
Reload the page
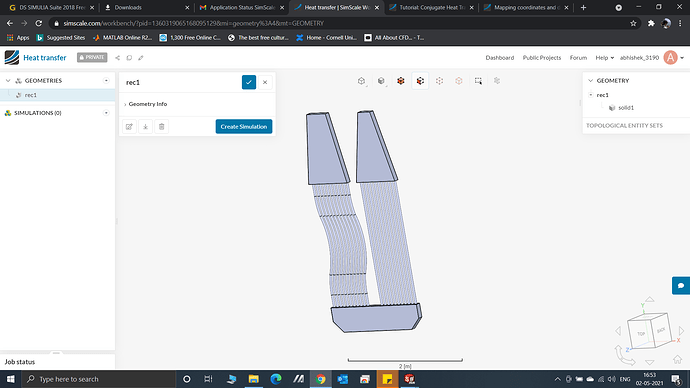(39, 23)
